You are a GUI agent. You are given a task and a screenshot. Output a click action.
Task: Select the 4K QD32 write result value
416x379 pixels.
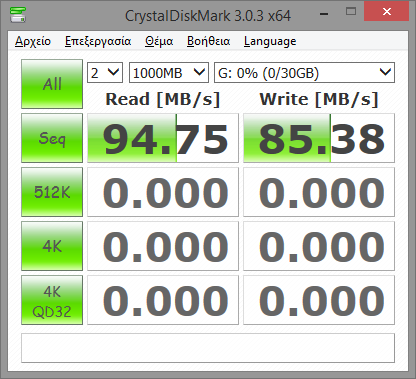click(x=319, y=300)
